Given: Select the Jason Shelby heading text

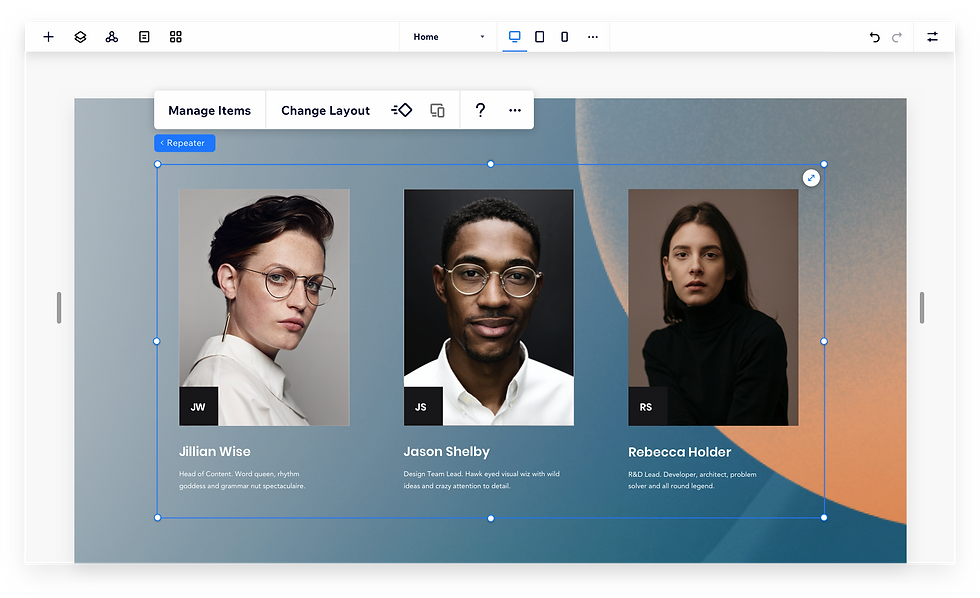Looking at the screenshot, I should [x=447, y=451].
